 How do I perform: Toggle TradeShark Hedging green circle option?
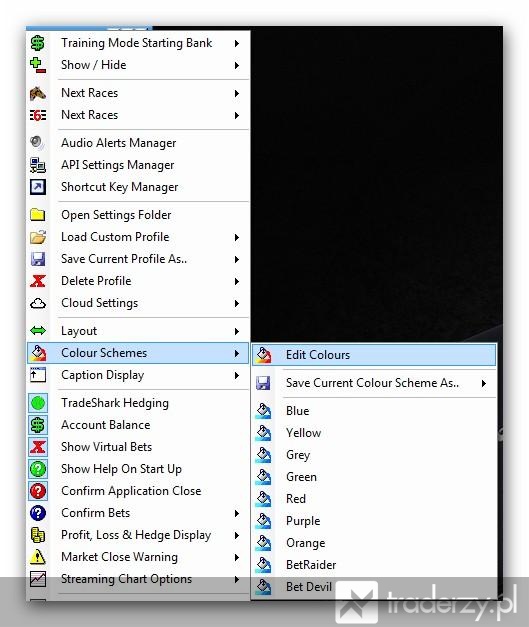coord(38,403)
